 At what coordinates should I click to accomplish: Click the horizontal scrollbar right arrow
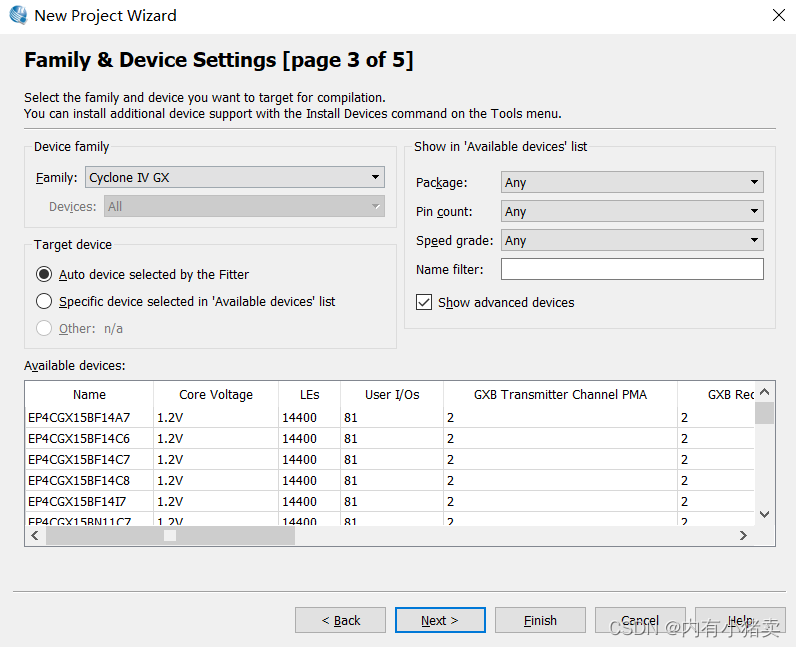point(743,535)
